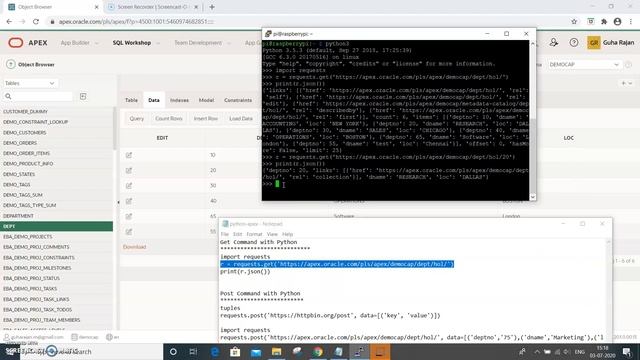
Task: Select DEMO_ORDERS table in the list
Action: pos(56,143)
